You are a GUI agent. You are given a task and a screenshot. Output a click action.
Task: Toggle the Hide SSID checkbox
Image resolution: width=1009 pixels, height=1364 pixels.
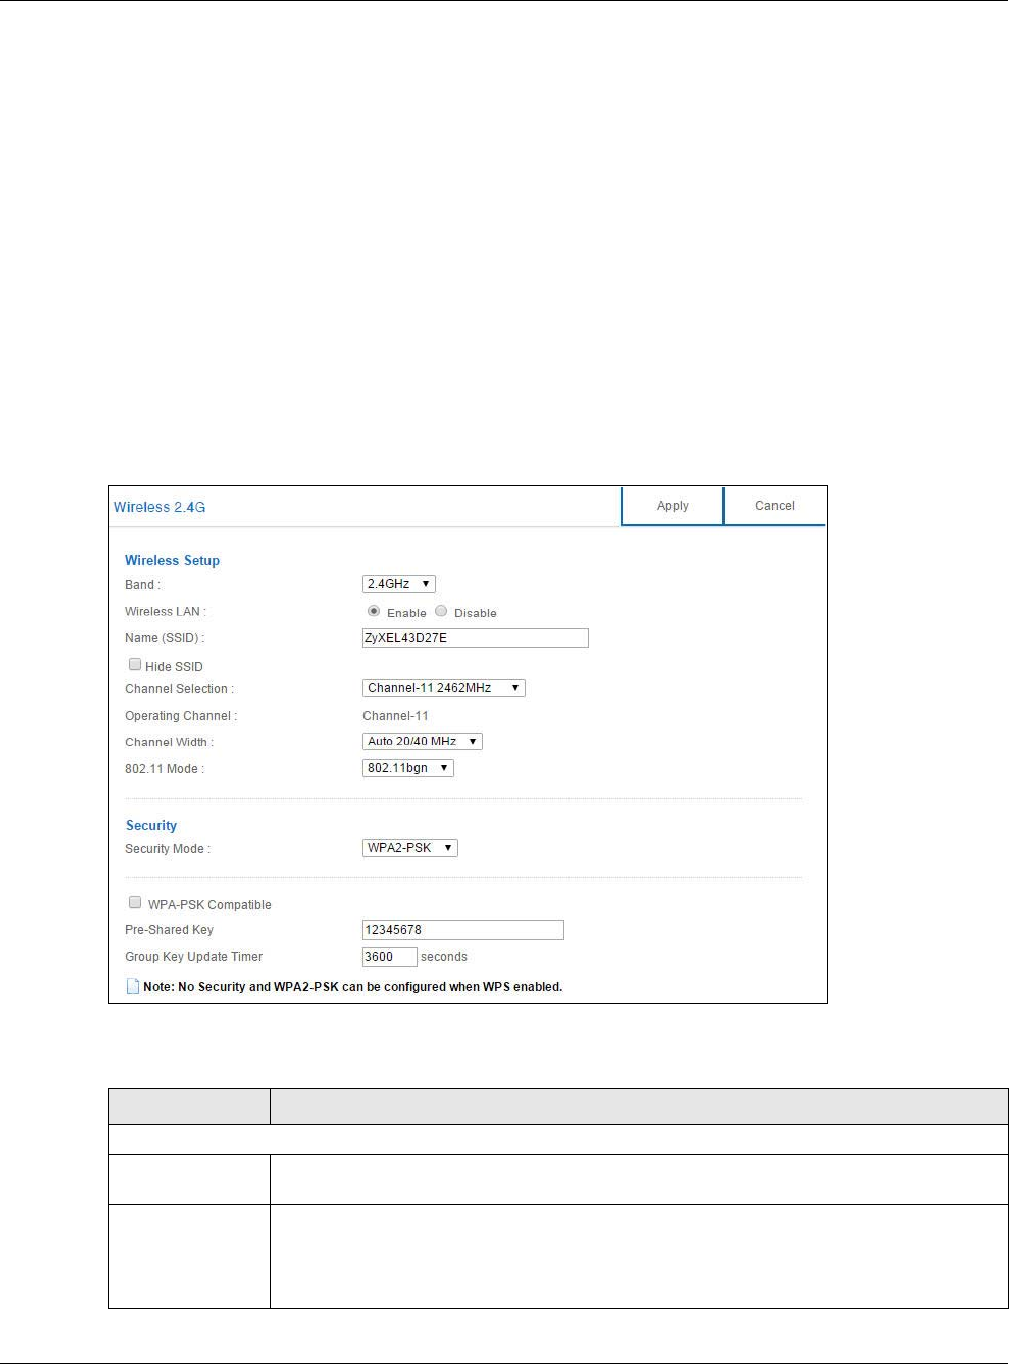(135, 665)
